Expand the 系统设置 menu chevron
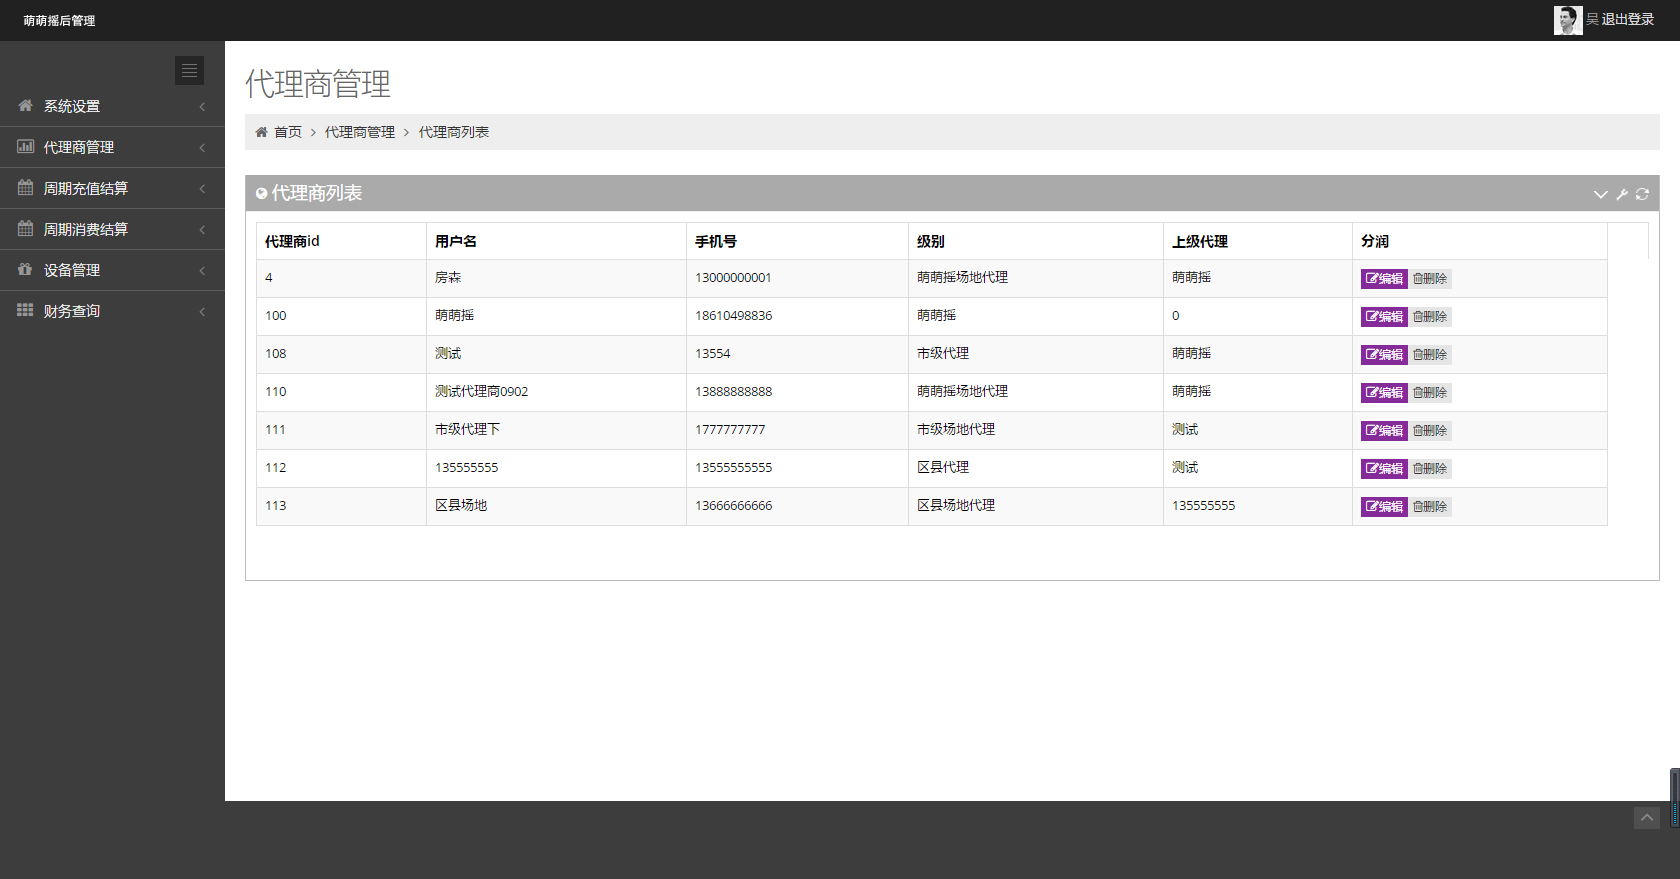 [202, 106]
